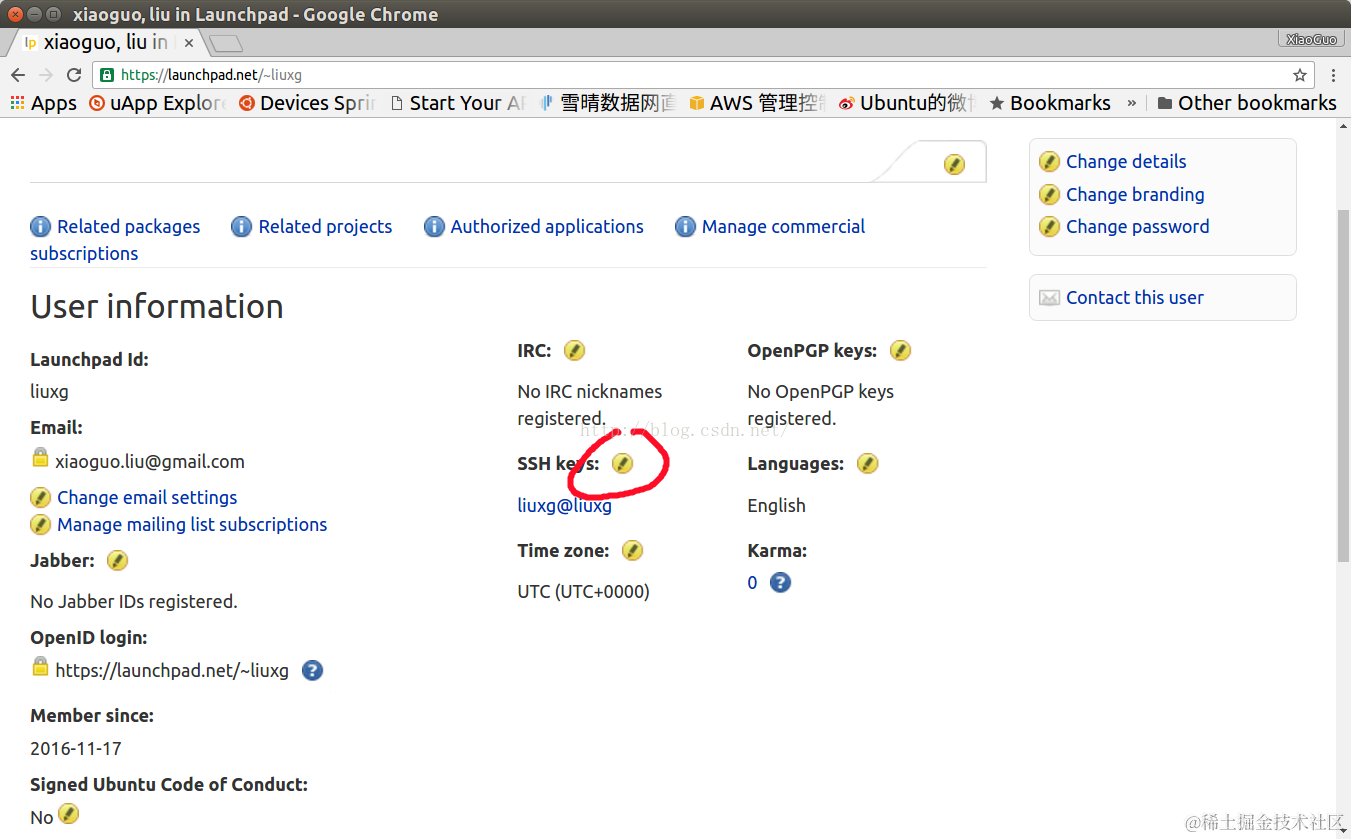This screenshot has width=1351, height=839.
Task: Click Contact this user link
Action: tap(1134, 298)
